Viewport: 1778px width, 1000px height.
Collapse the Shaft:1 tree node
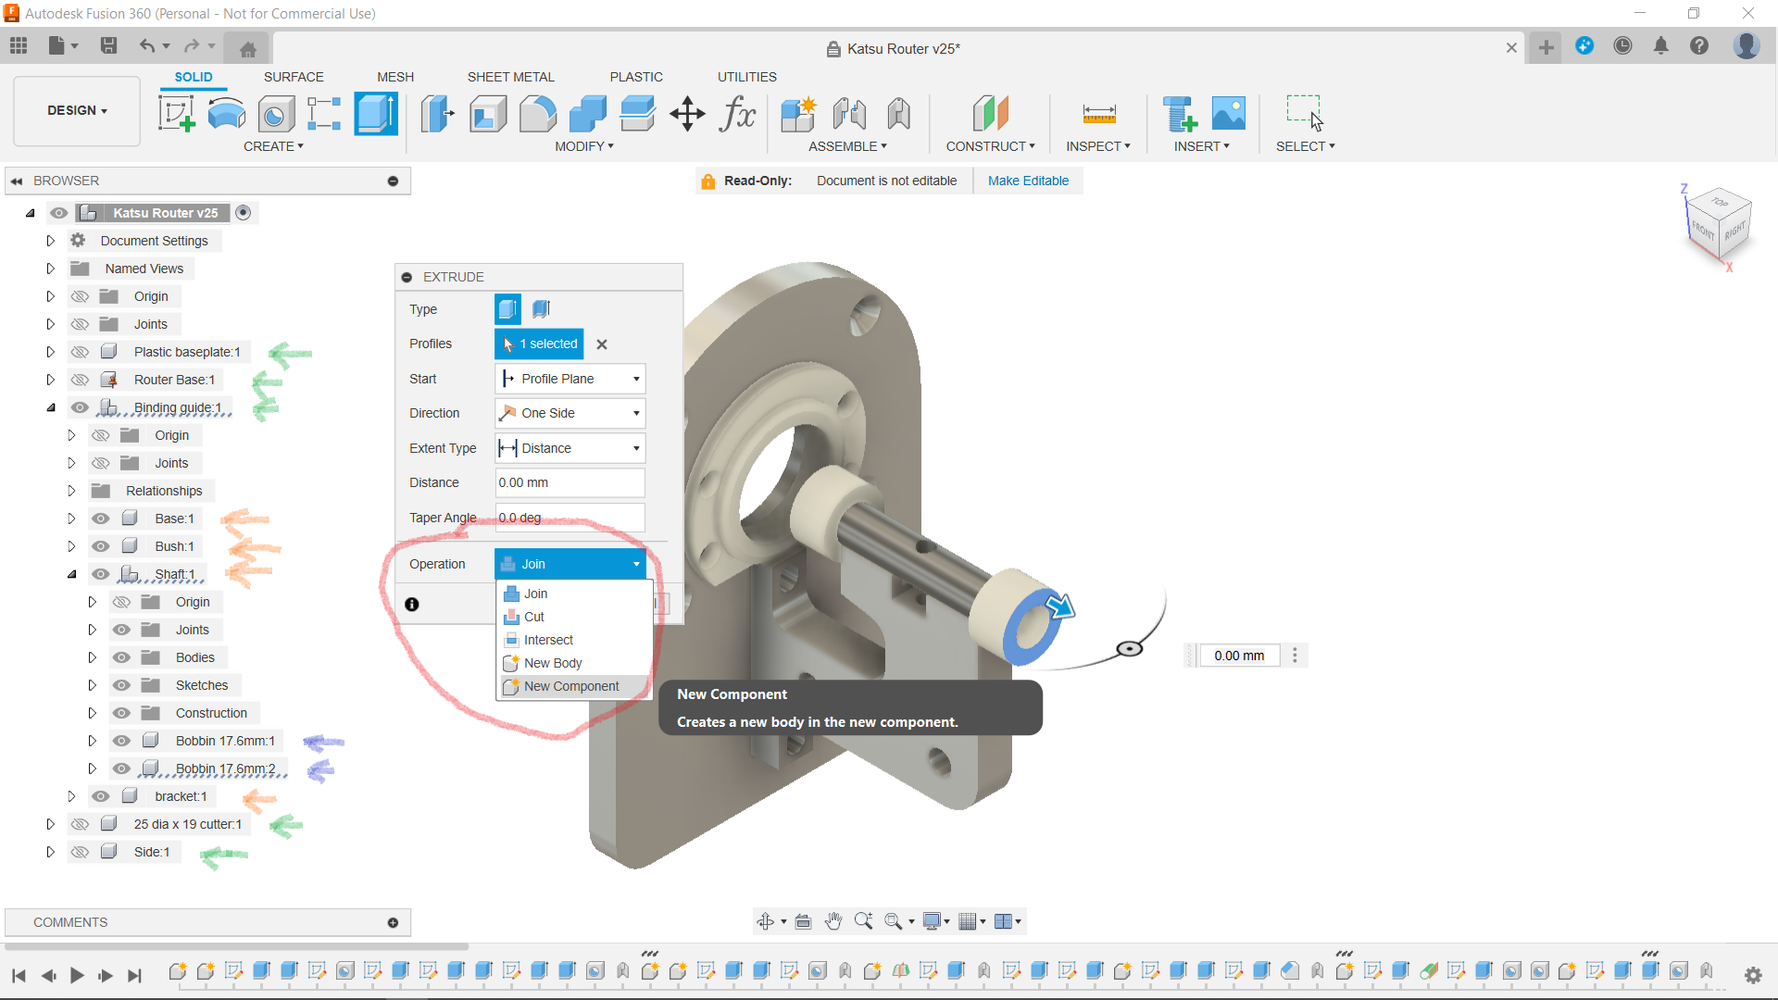[x=72, y=574]
